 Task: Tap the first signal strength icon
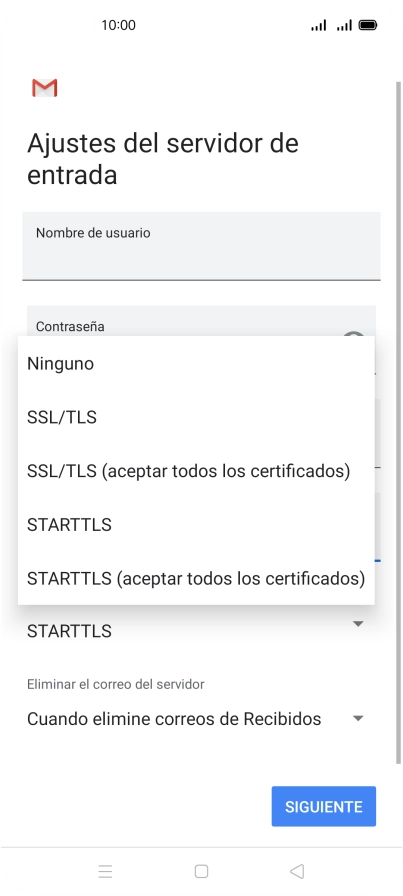pyautogui.click(x=318, y=25)
